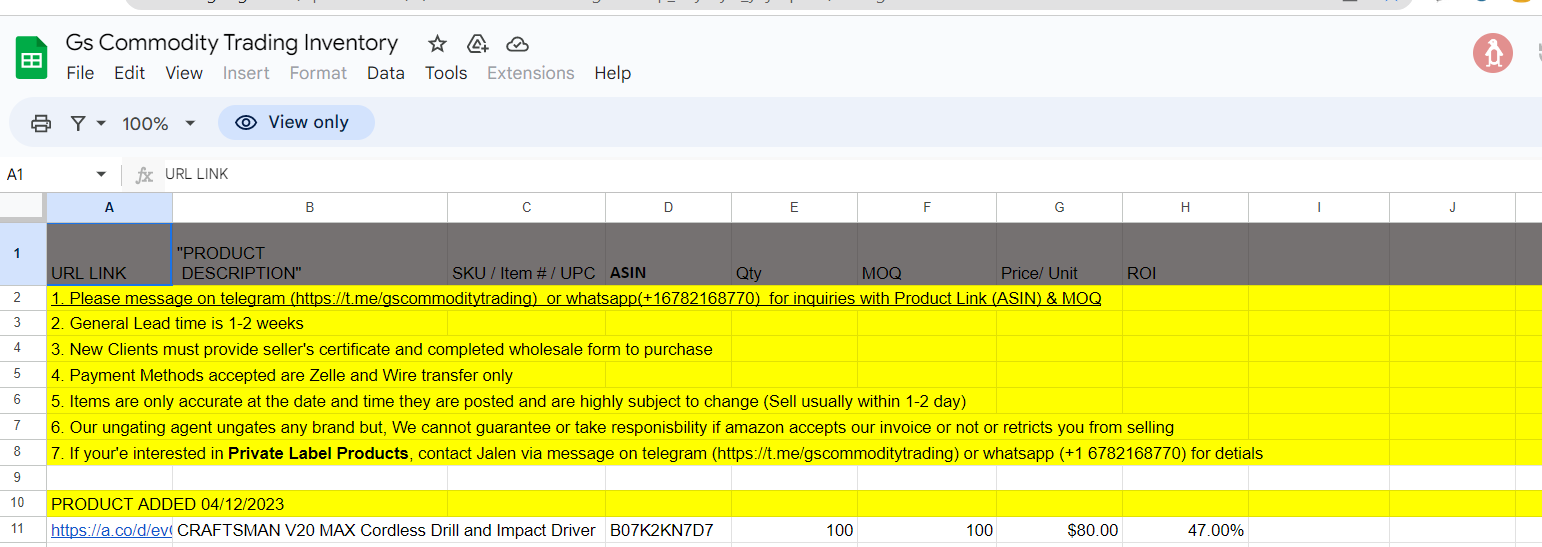This screenshot has width=1542, height=547.
Task: Select column B header
Action: coord(310,207)
